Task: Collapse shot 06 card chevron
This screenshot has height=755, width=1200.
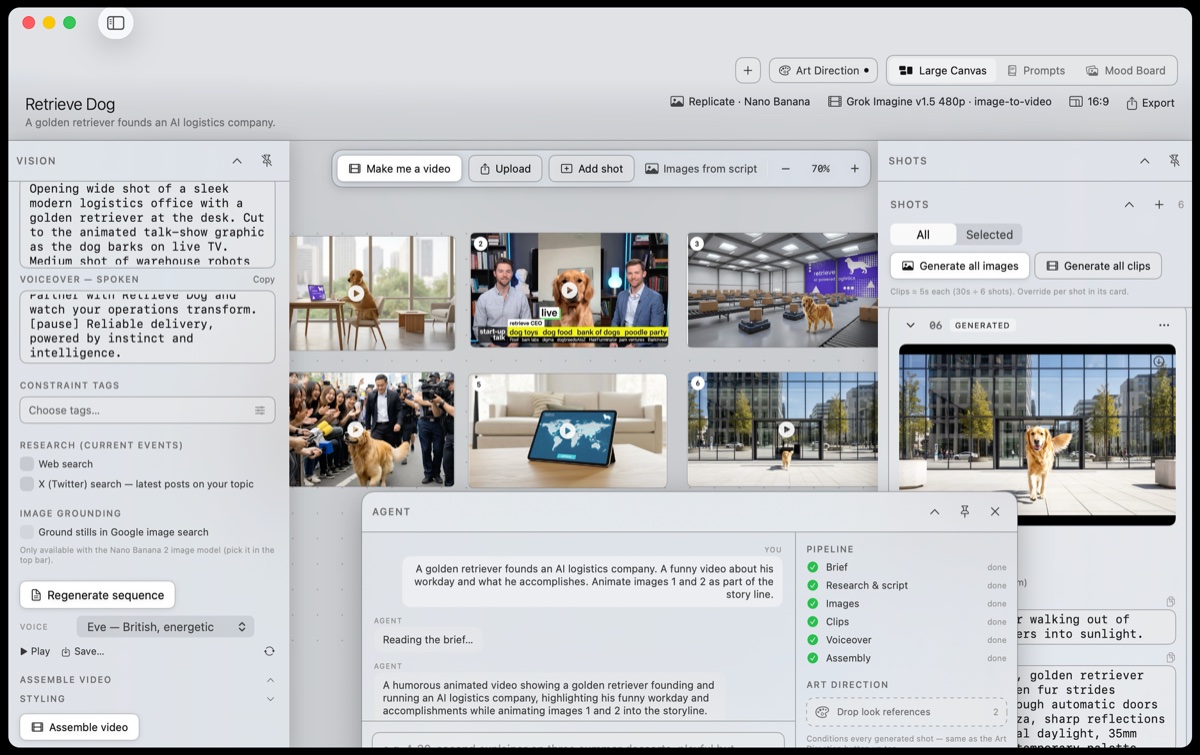Action: coord(911,325)
